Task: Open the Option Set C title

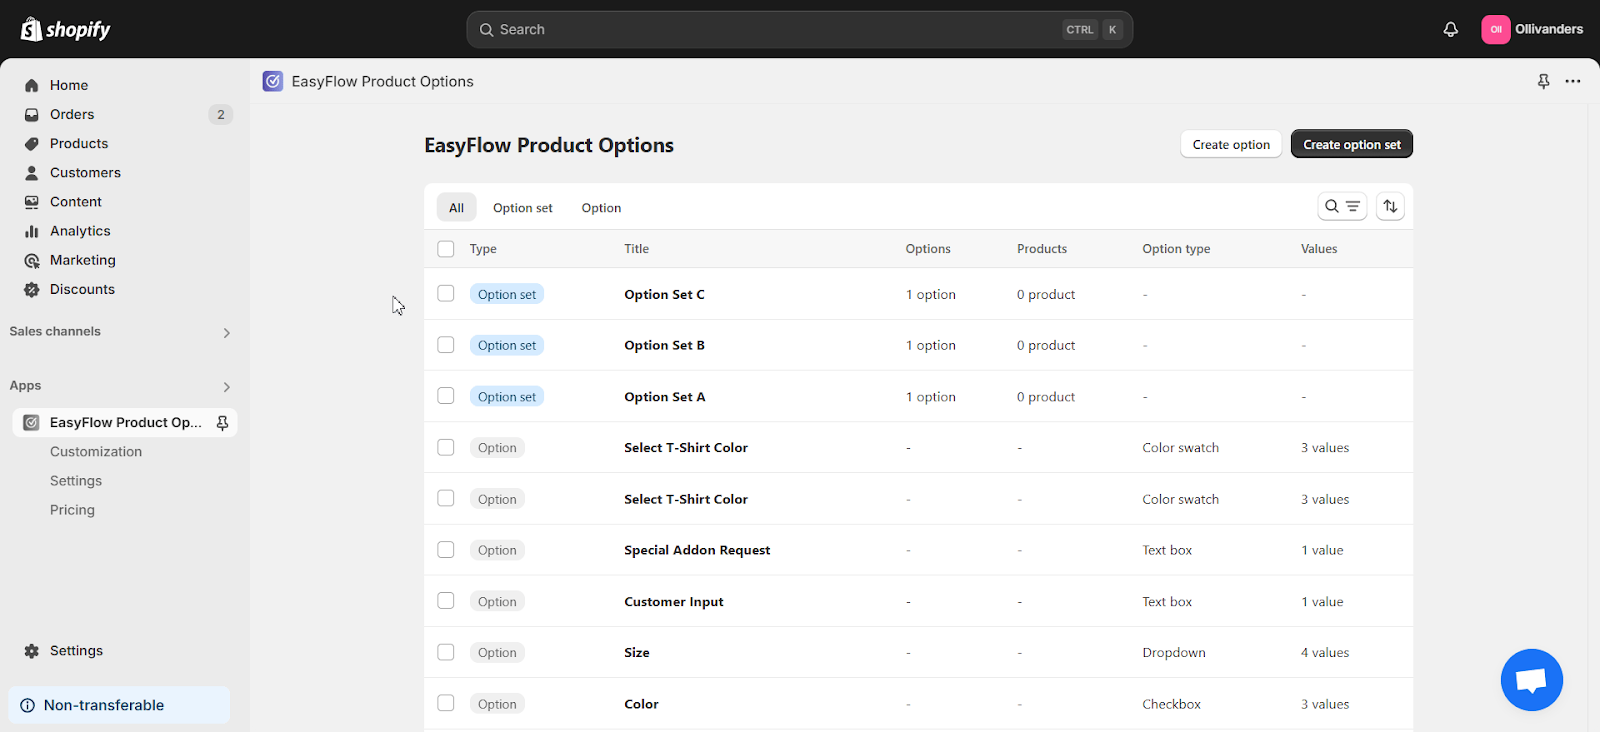Action: point(664,294)
